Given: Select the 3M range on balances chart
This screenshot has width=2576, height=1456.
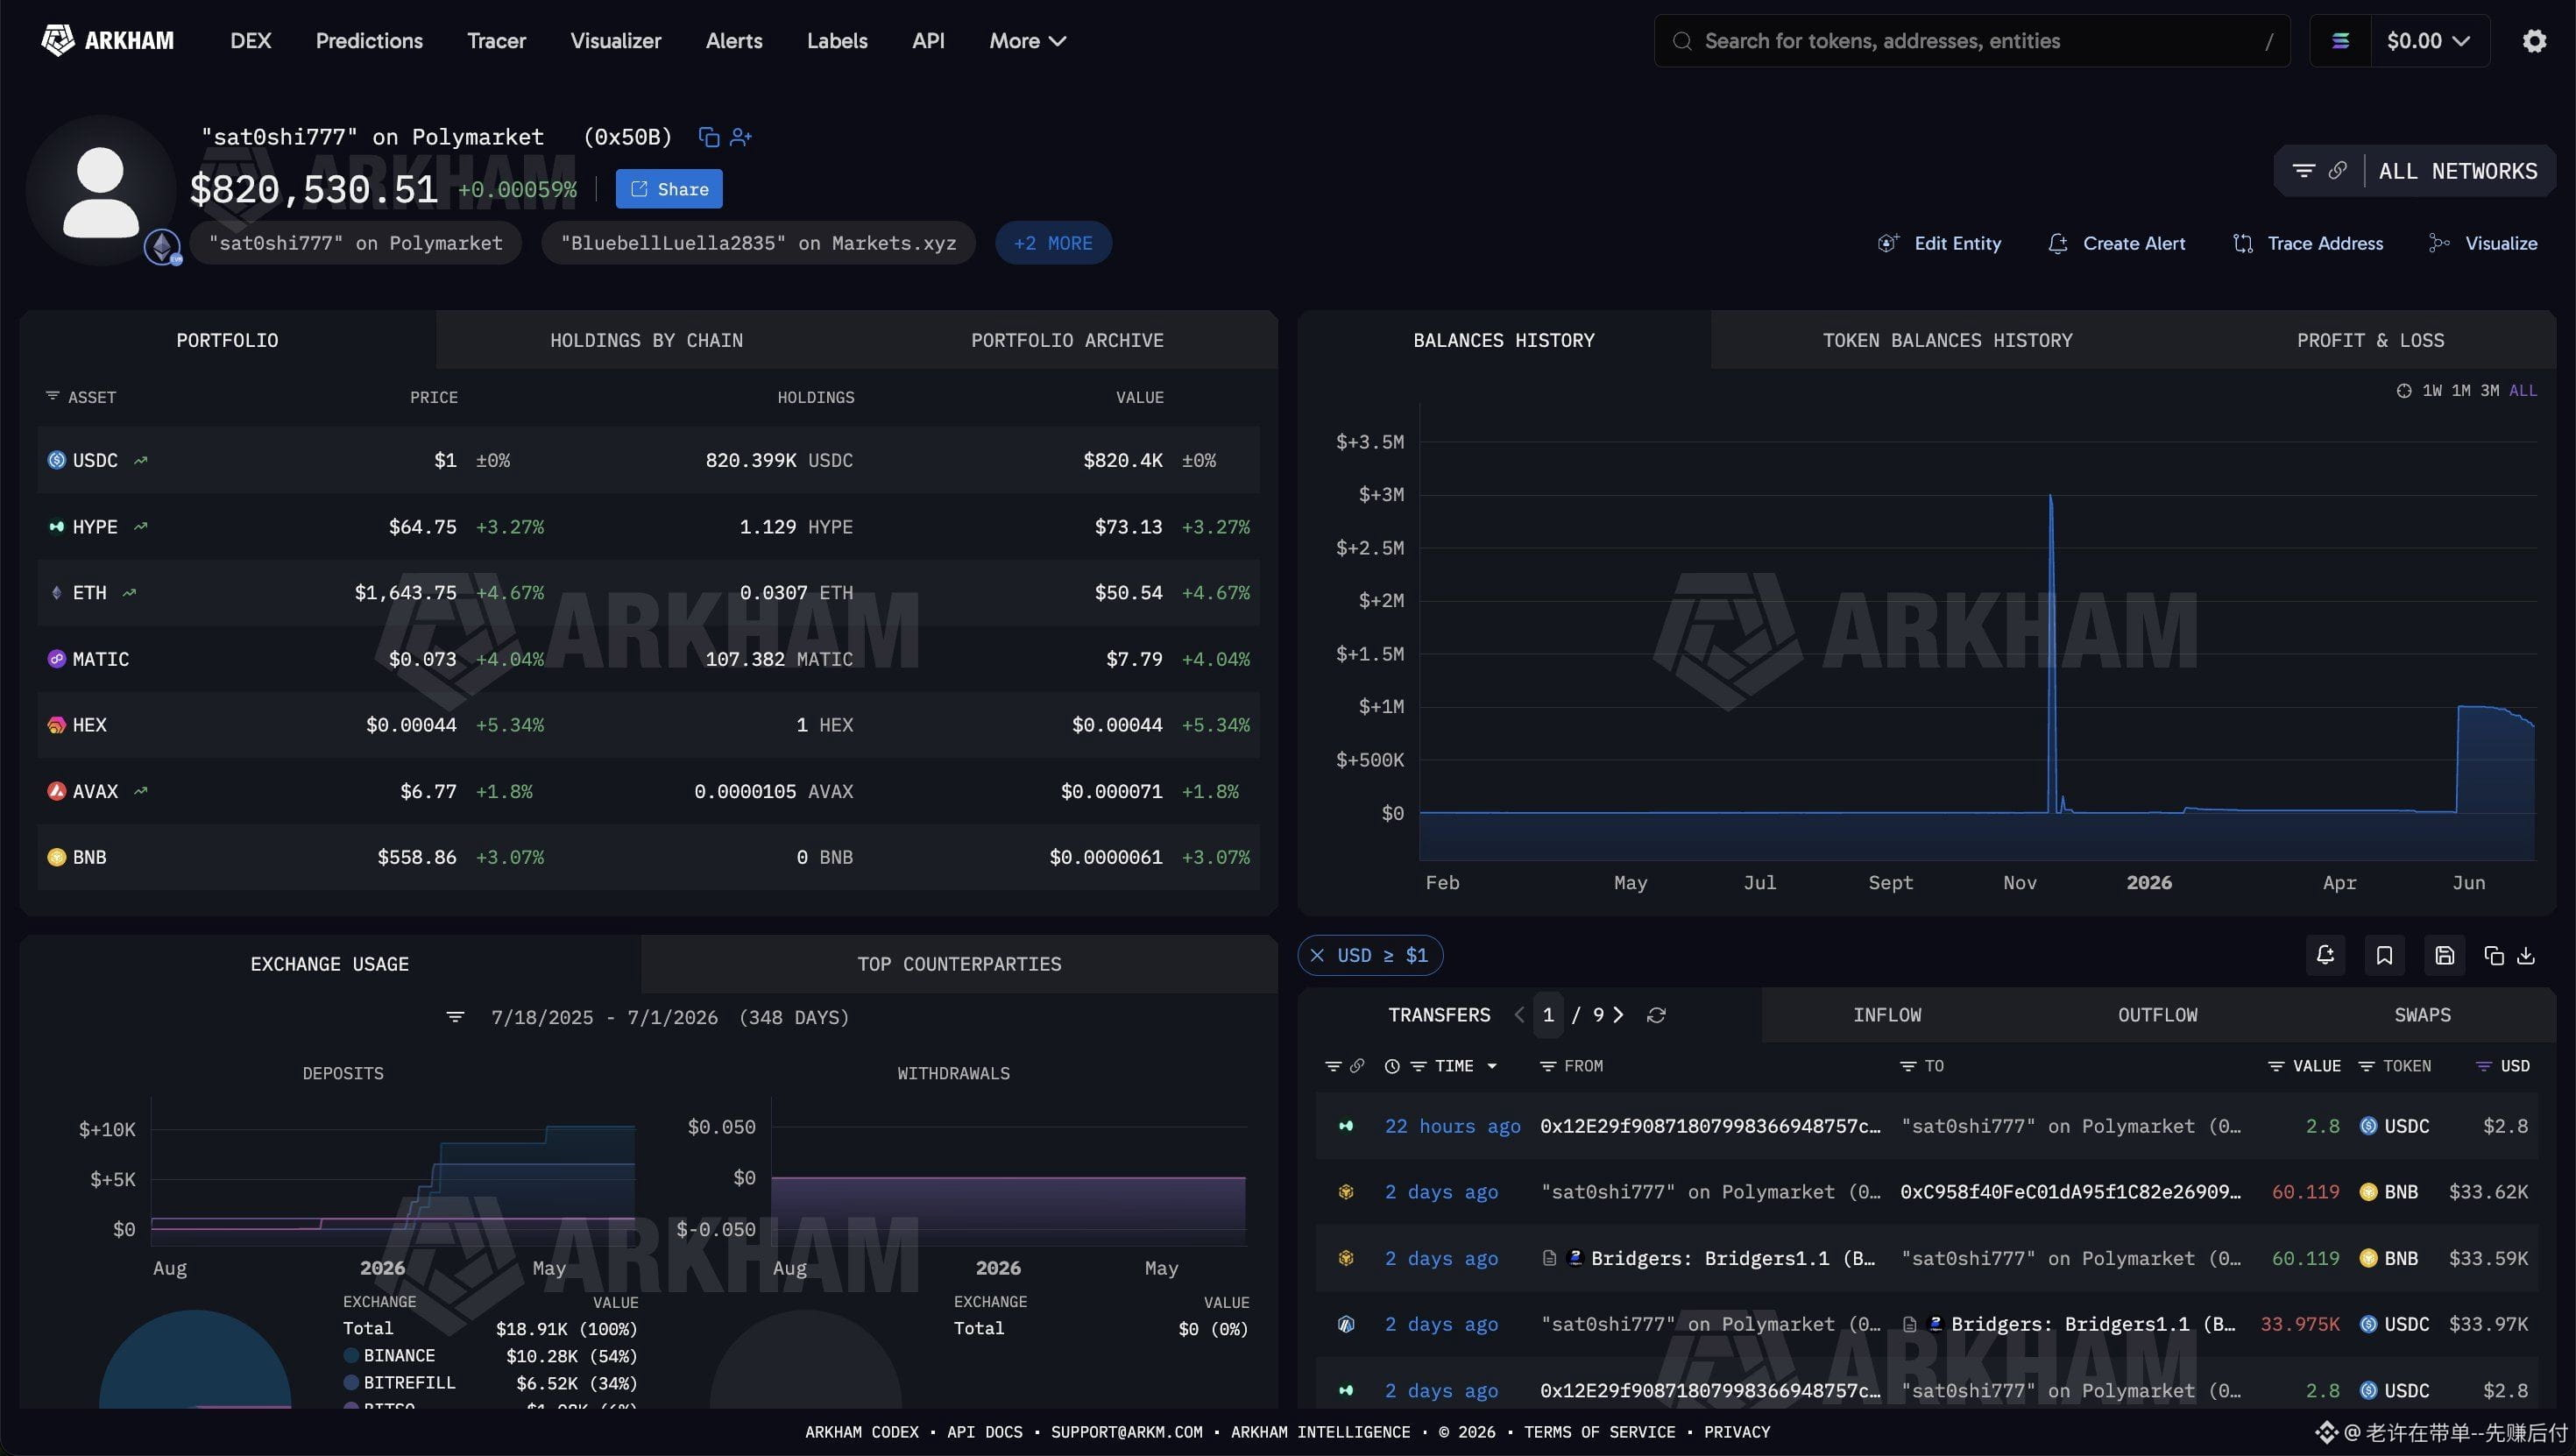Looking at the screenshot, I should pos(2490,390).
